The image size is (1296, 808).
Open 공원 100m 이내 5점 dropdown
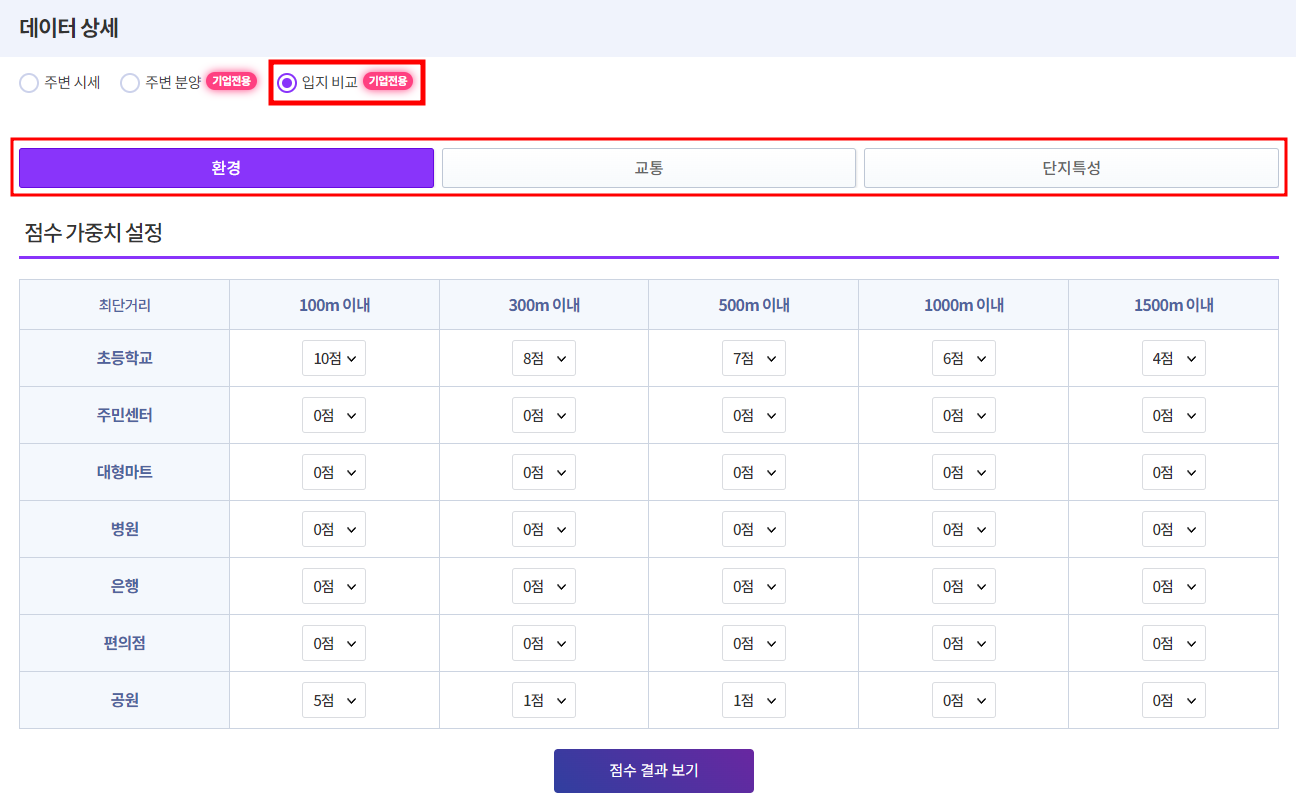(334, 700)
